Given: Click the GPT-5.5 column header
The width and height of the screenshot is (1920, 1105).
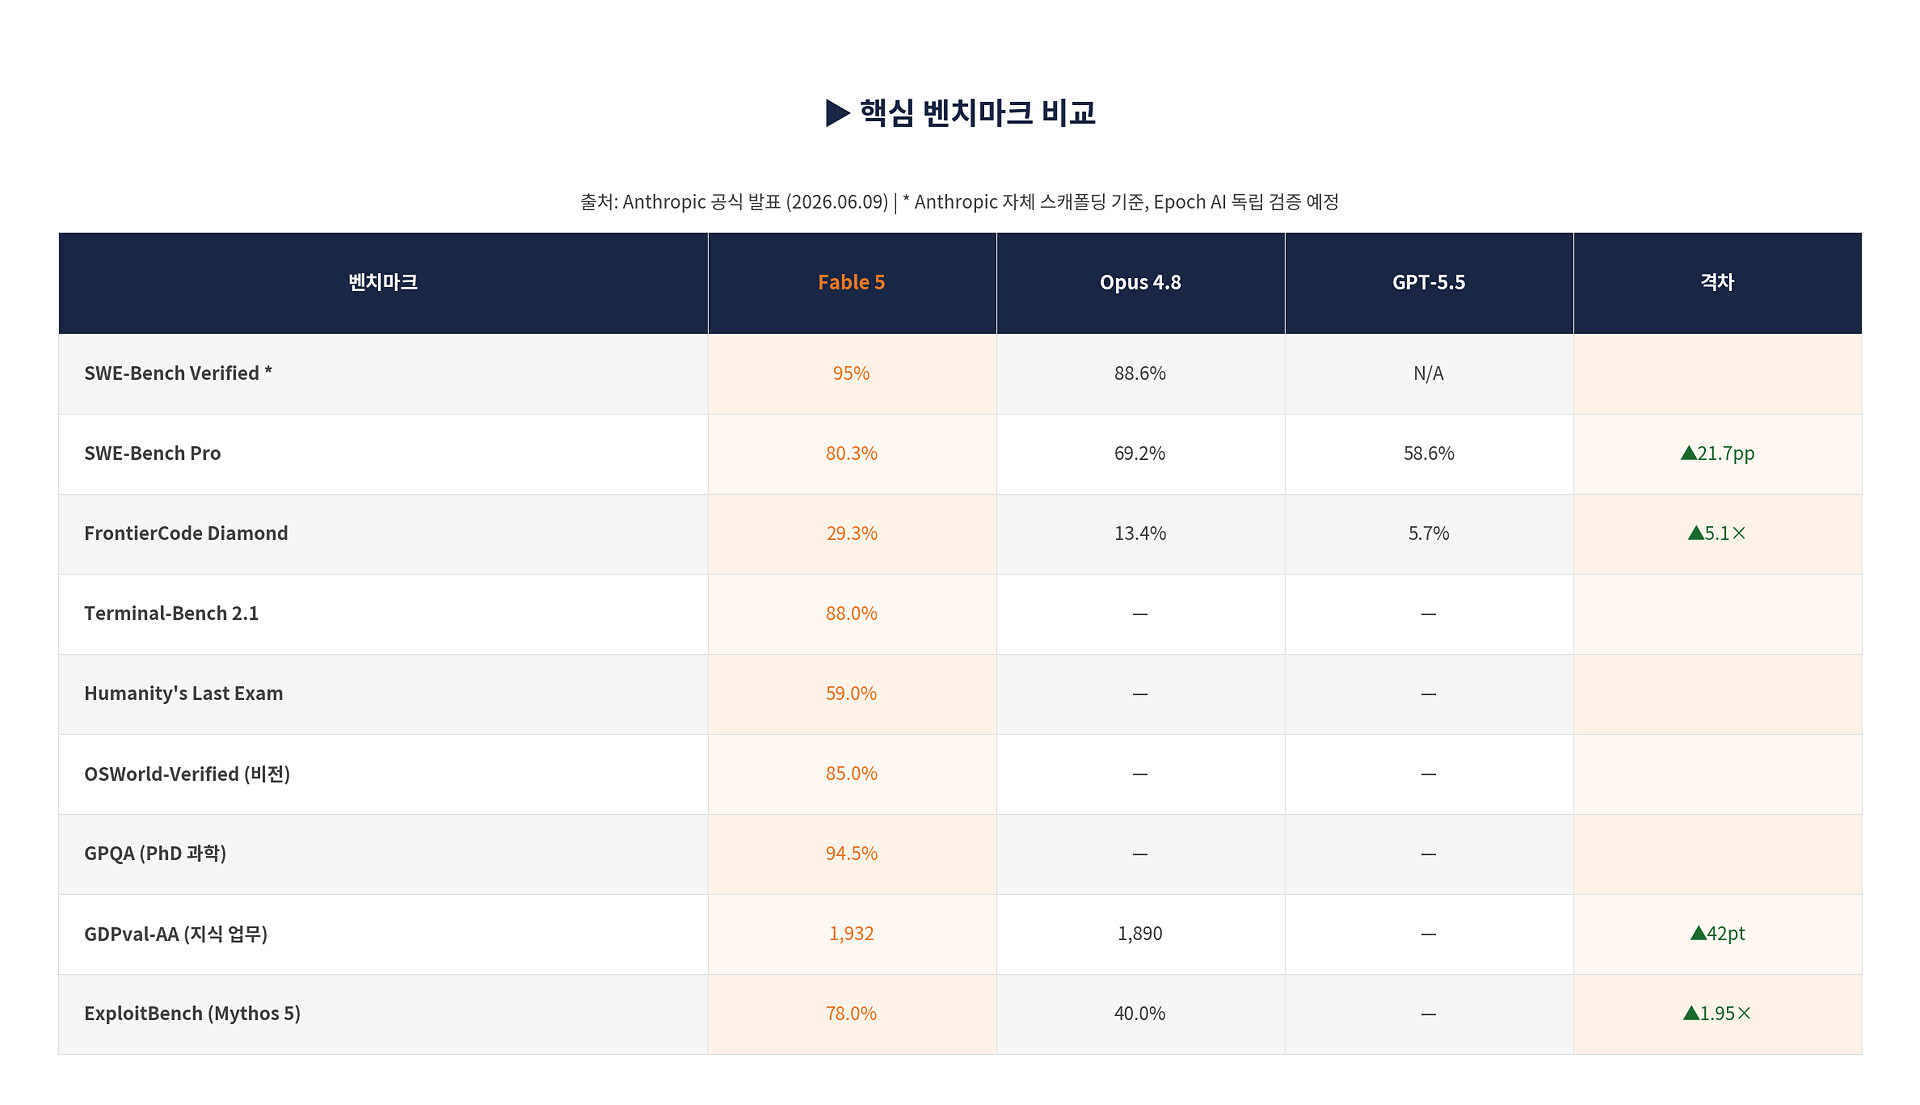Looking at the screenshot, I should pos(1429,283).
